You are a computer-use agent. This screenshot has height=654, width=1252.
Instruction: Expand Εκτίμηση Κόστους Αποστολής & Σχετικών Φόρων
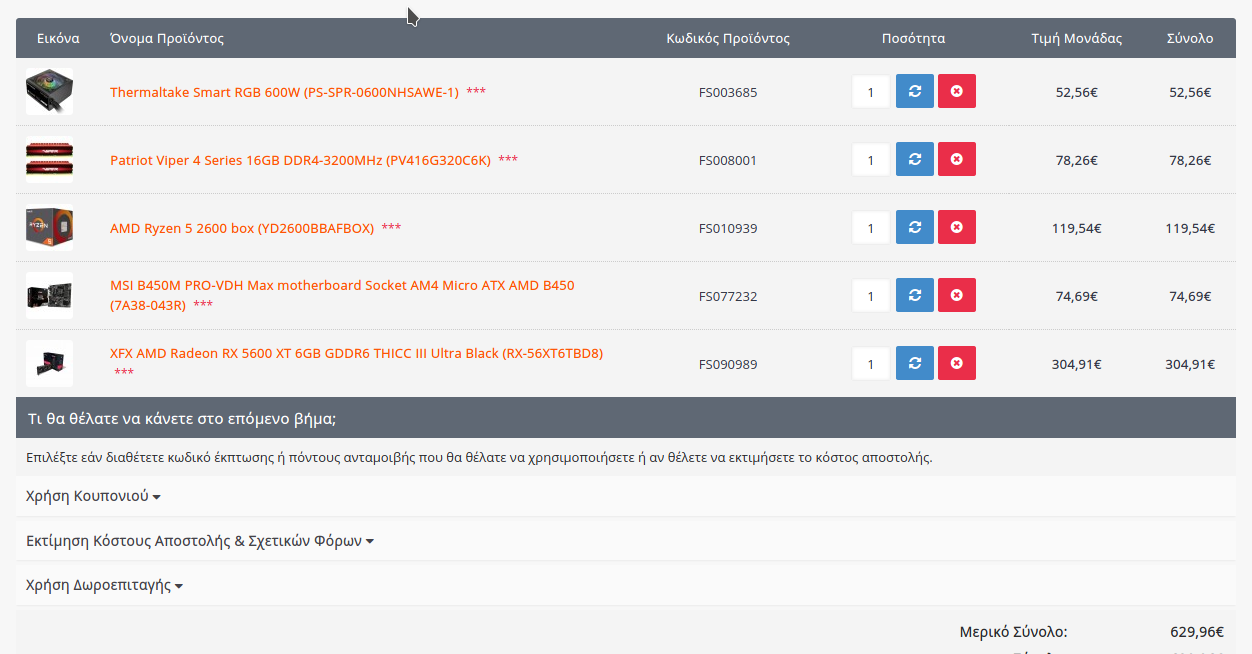point(200,541)
